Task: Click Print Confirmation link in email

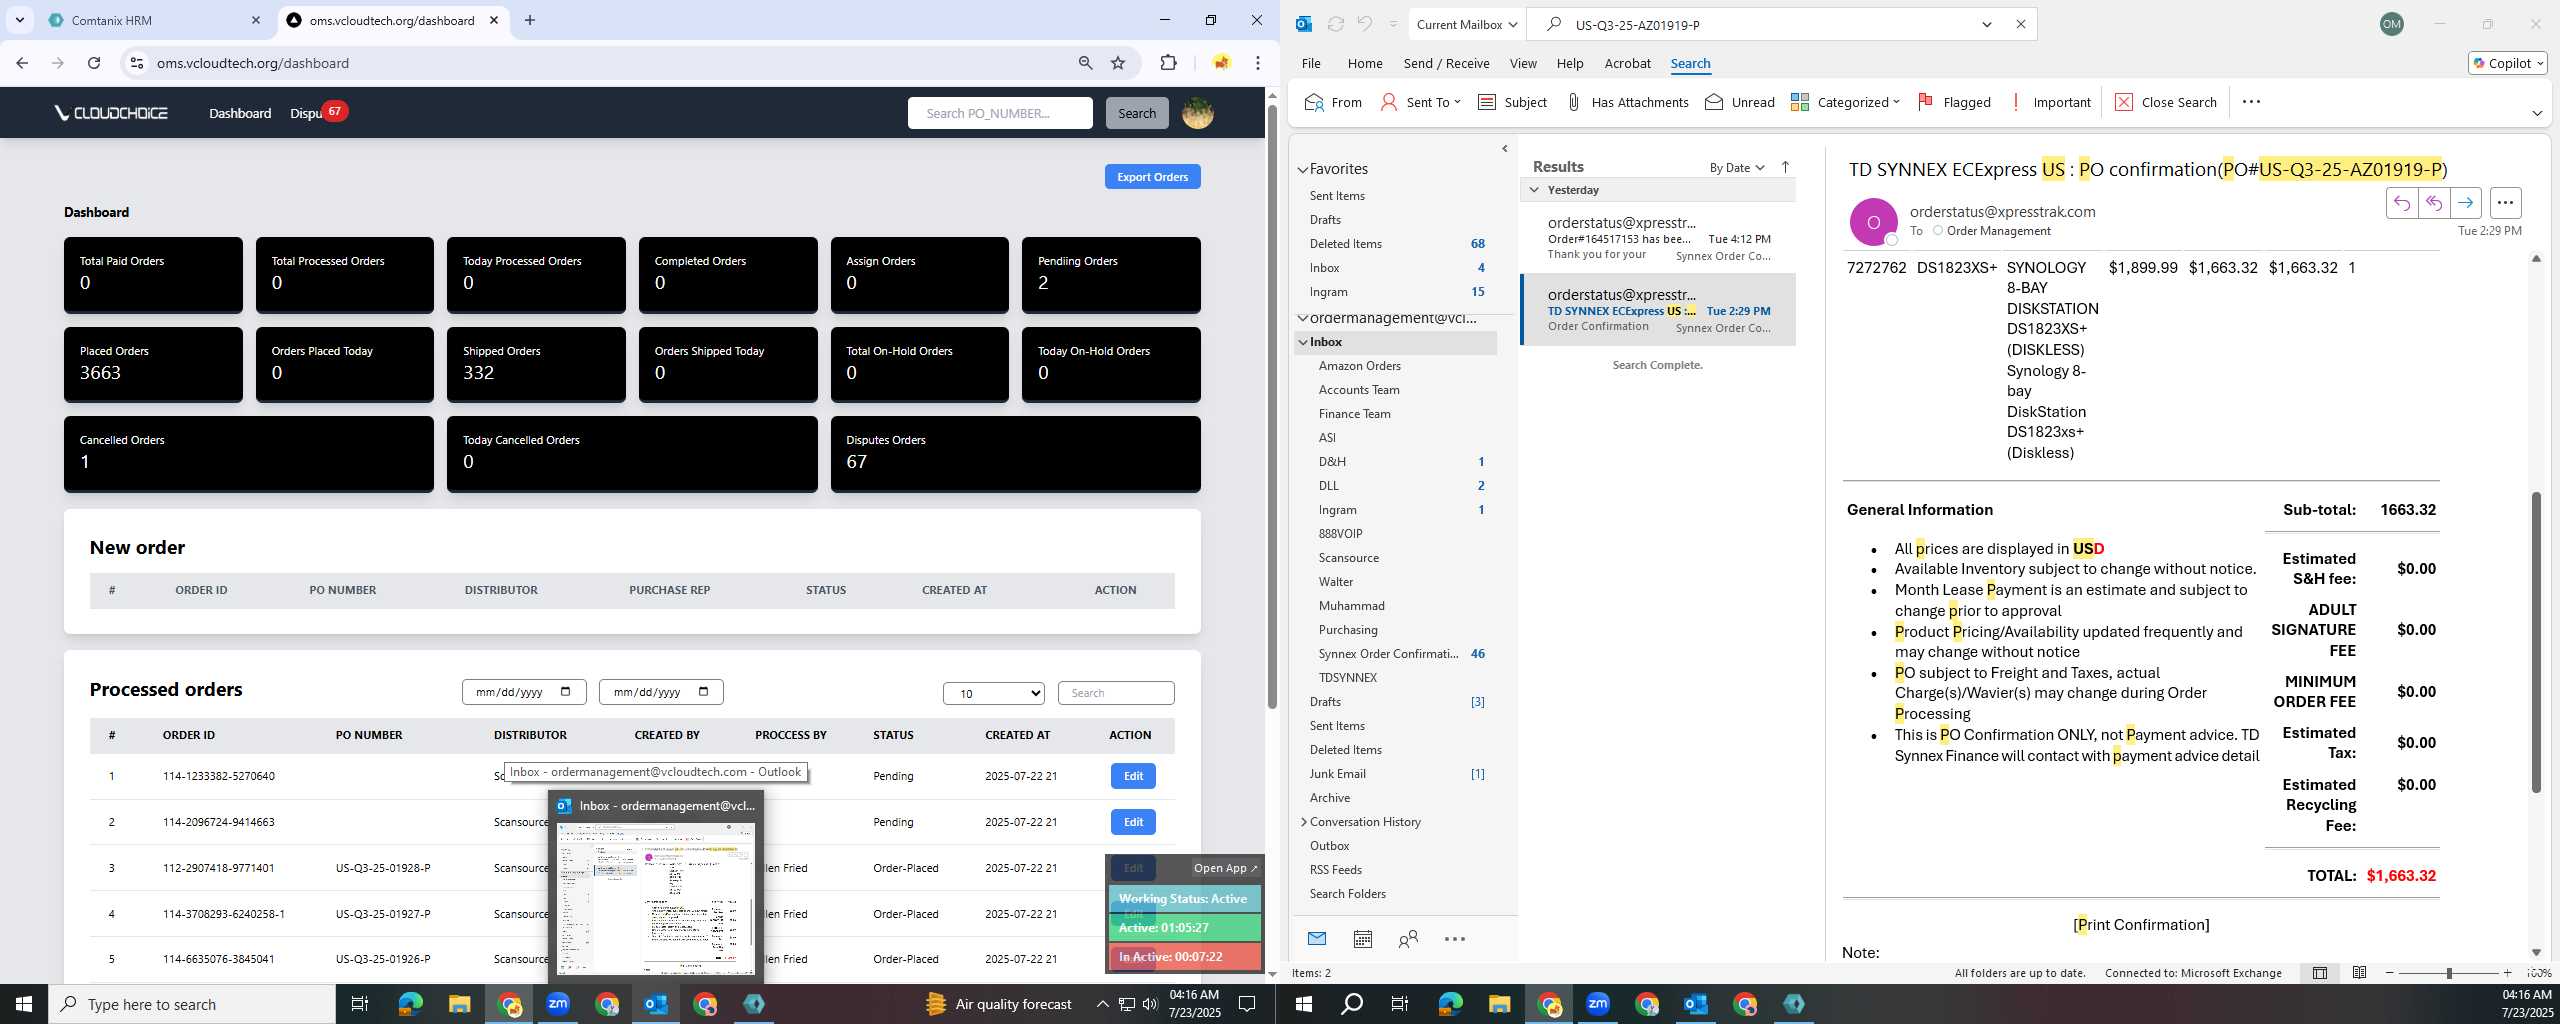Action: 2141,925
